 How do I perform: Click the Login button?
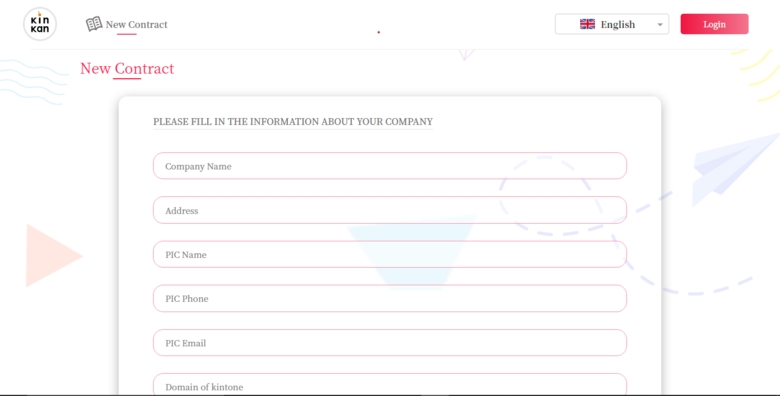[x=714, y=24]
